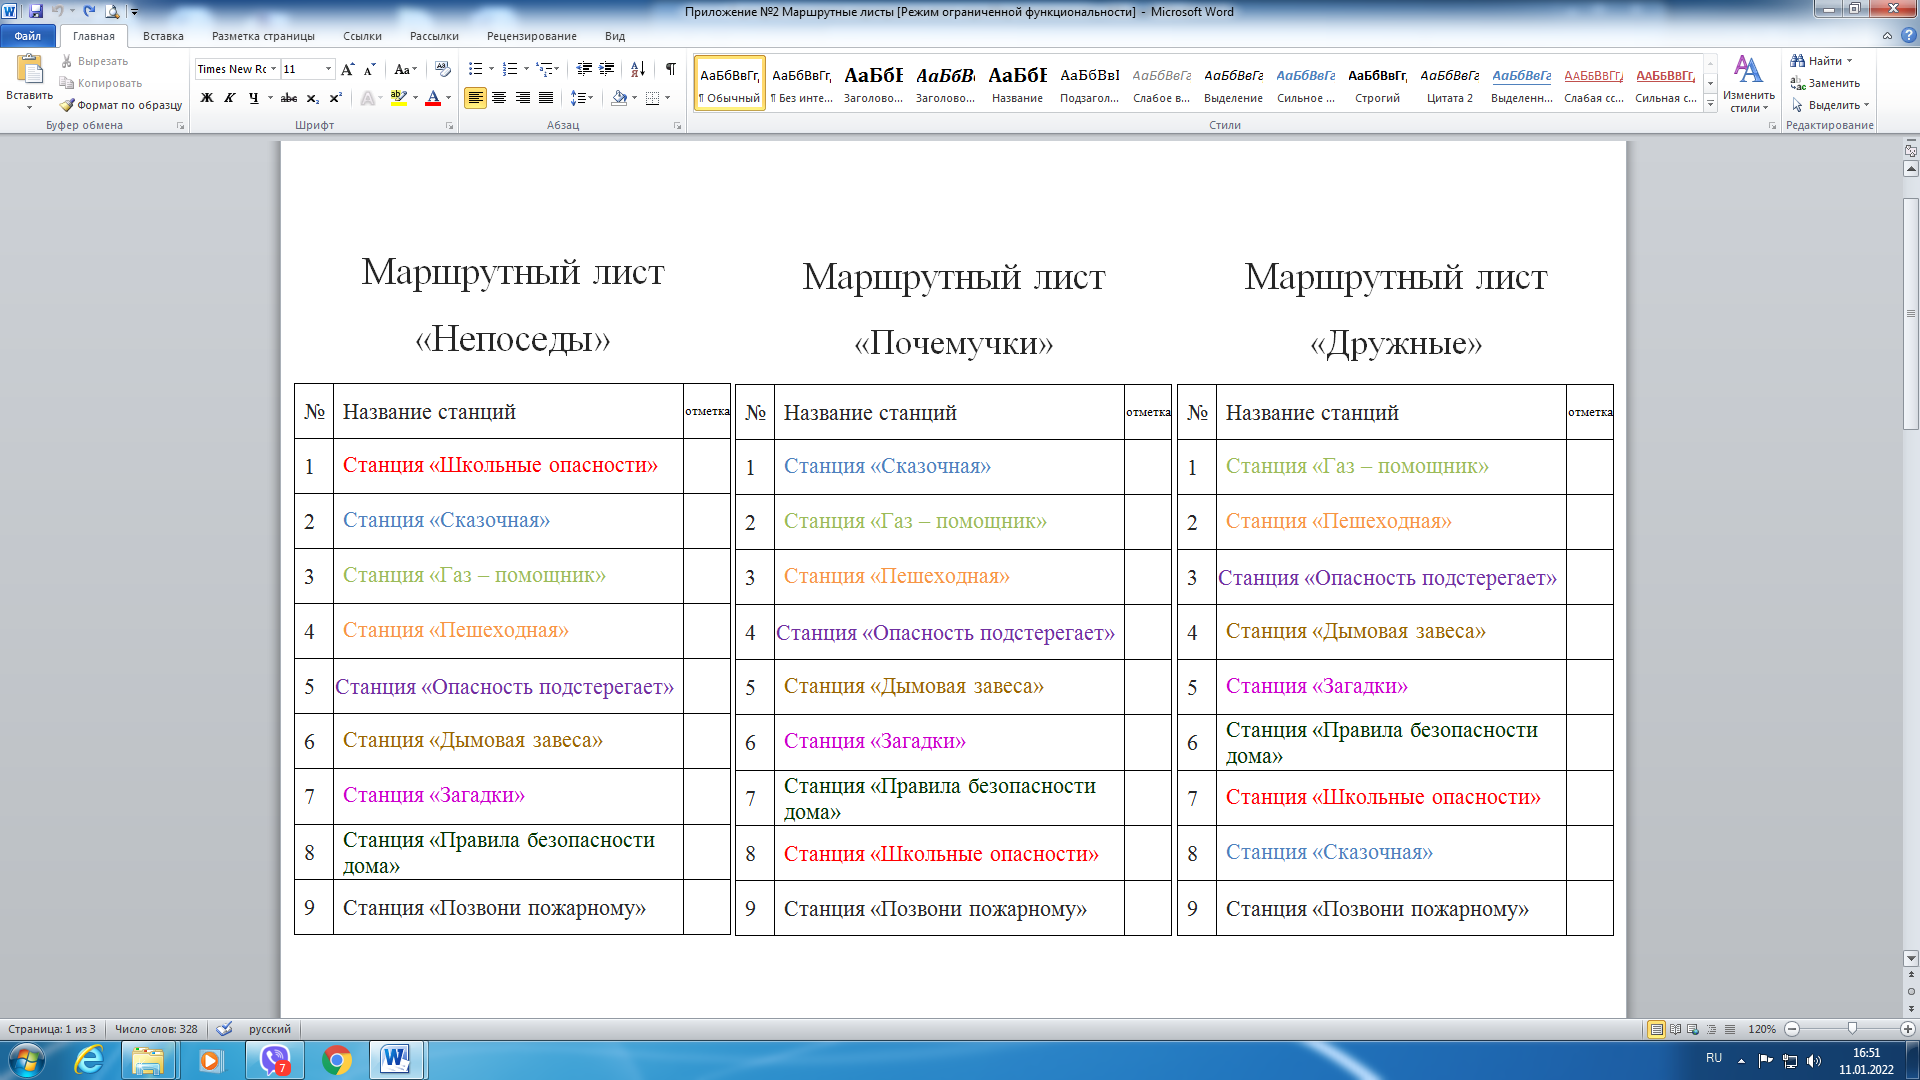The height and width of the screenshot is (1080, 1920).
Task: Open borders dropdown arrow
Action: tap(667, 98)
